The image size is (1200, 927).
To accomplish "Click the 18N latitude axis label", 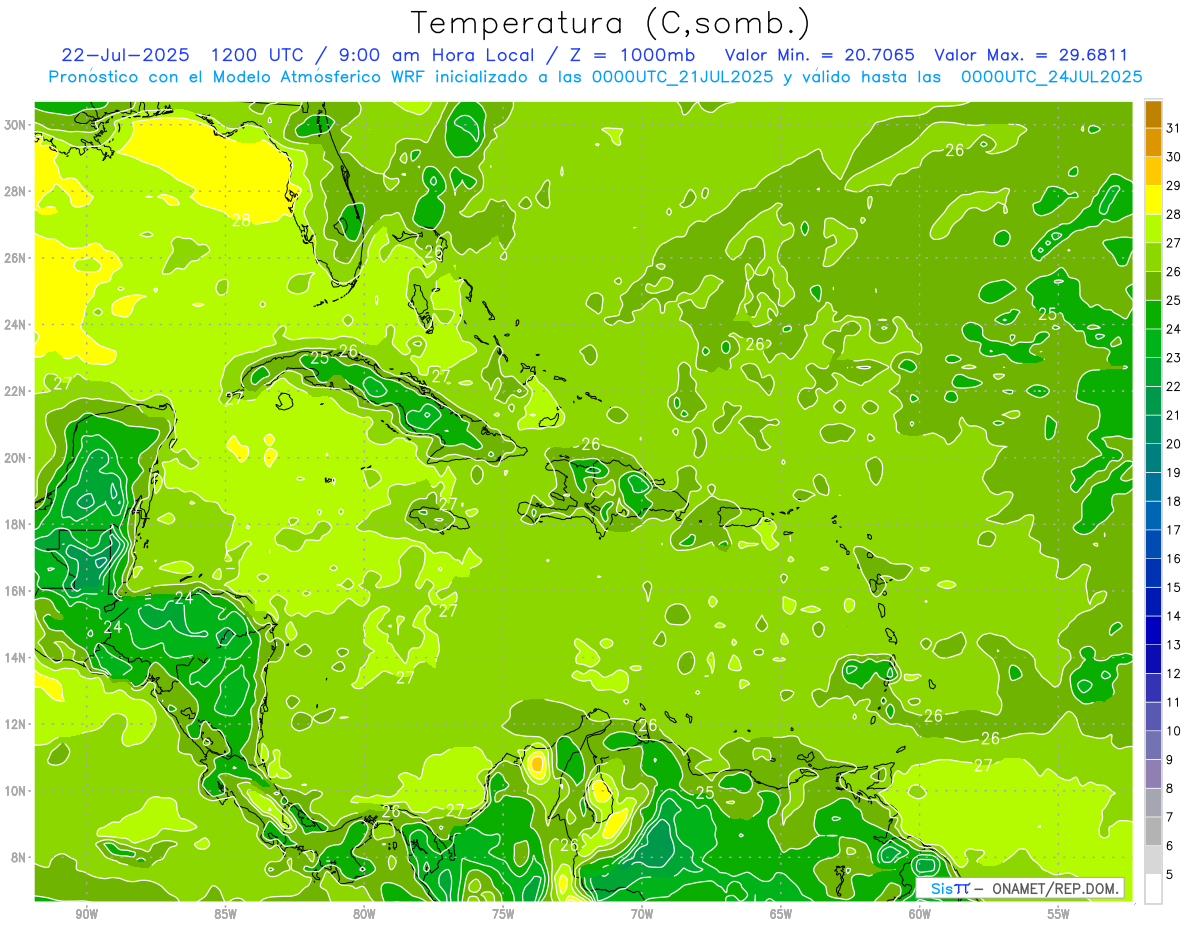I will coord(15,524).
